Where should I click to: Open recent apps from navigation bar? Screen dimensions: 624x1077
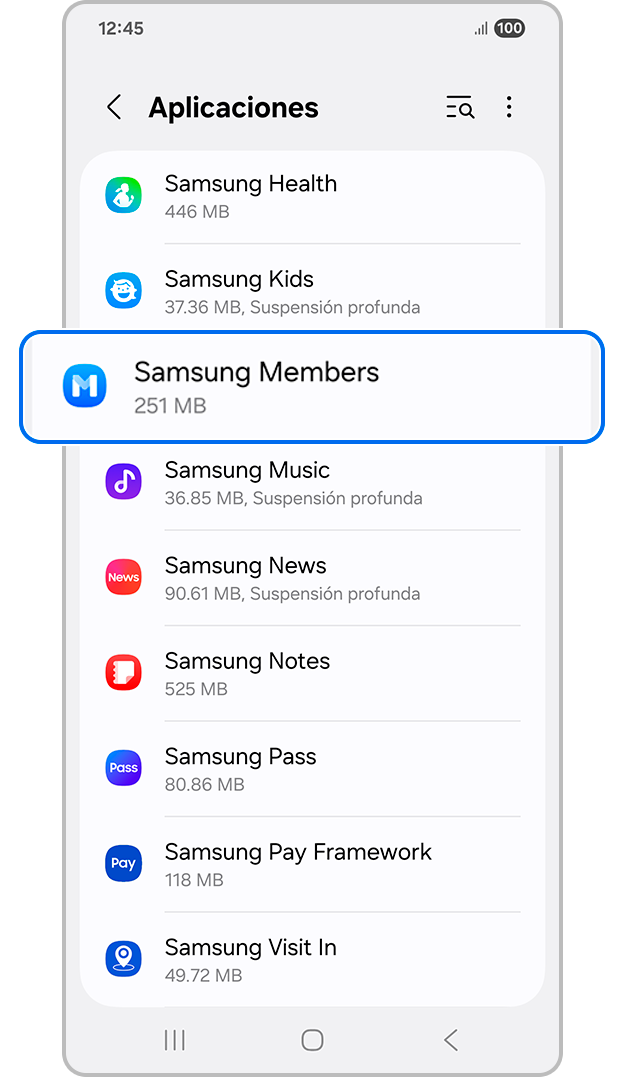(x=175, y=1040)
